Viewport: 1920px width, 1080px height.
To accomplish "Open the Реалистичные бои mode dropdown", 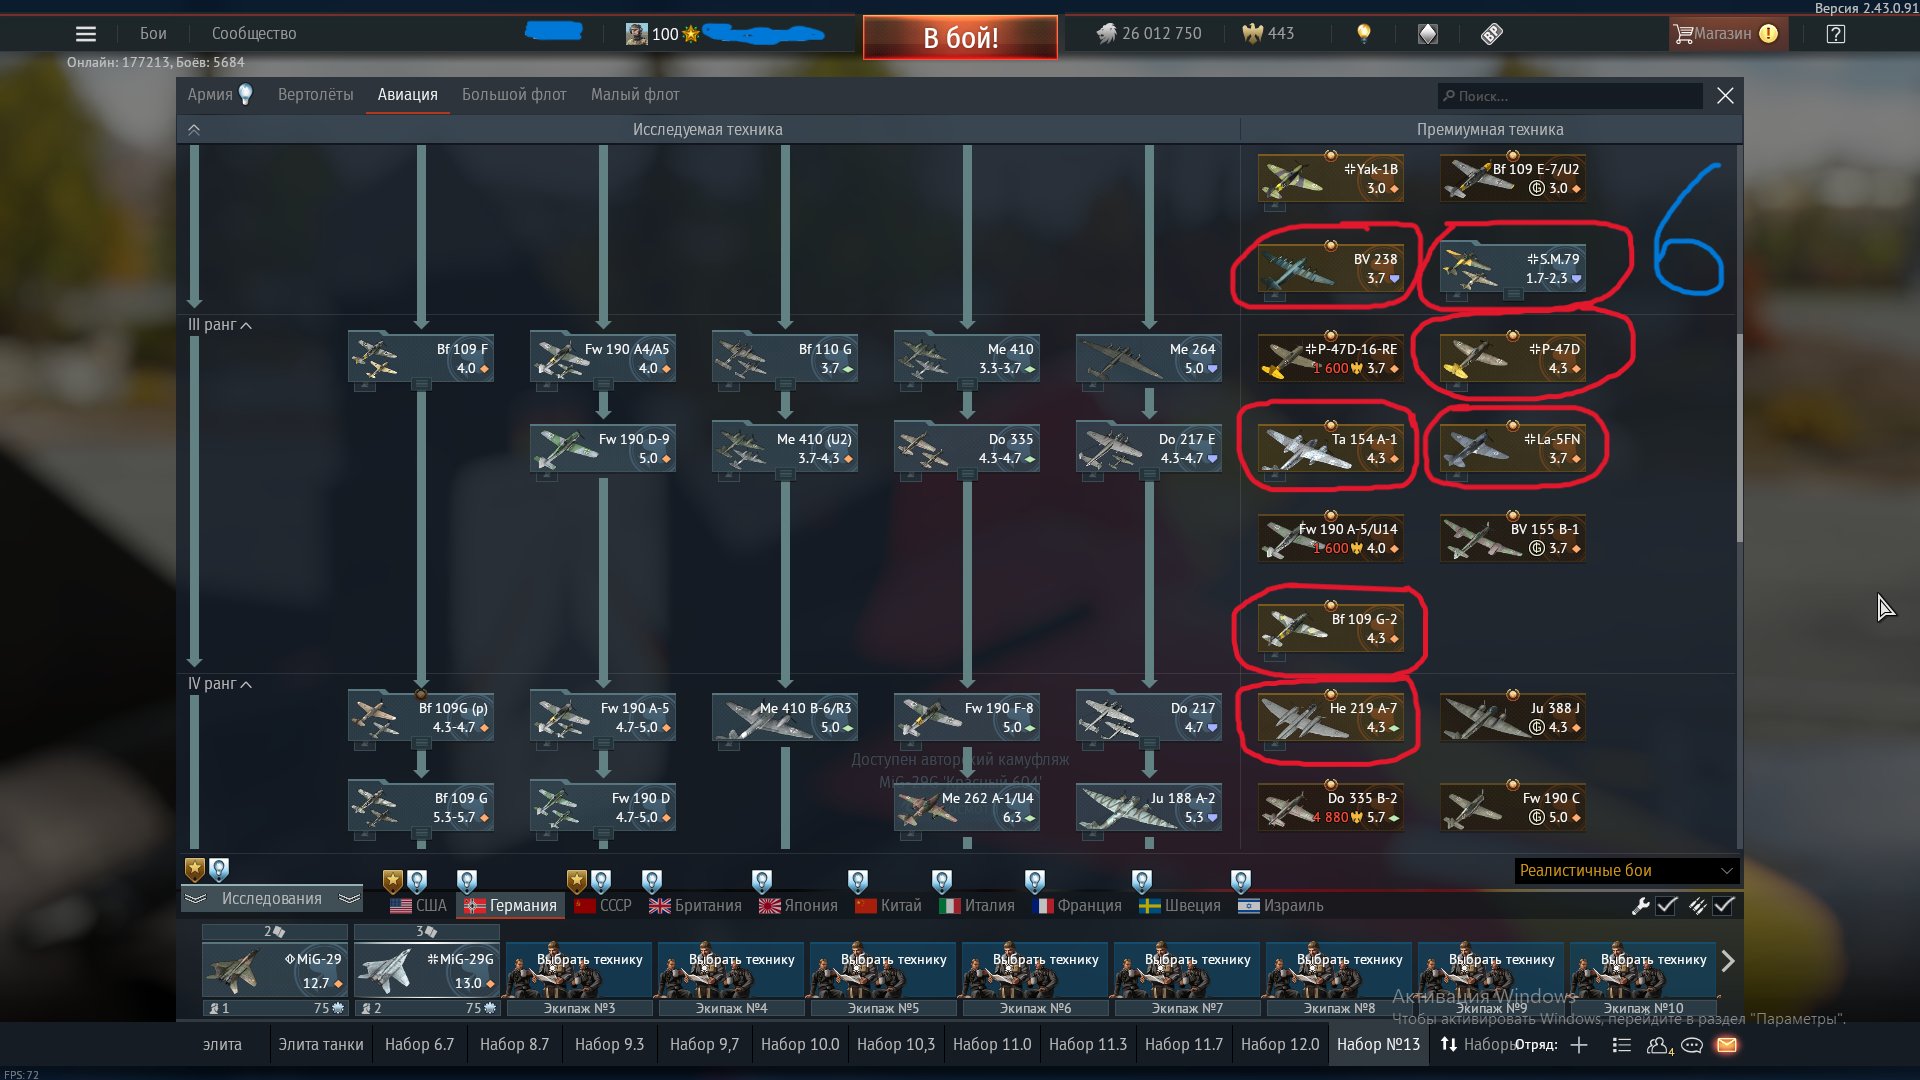I will pos(1626,871).
